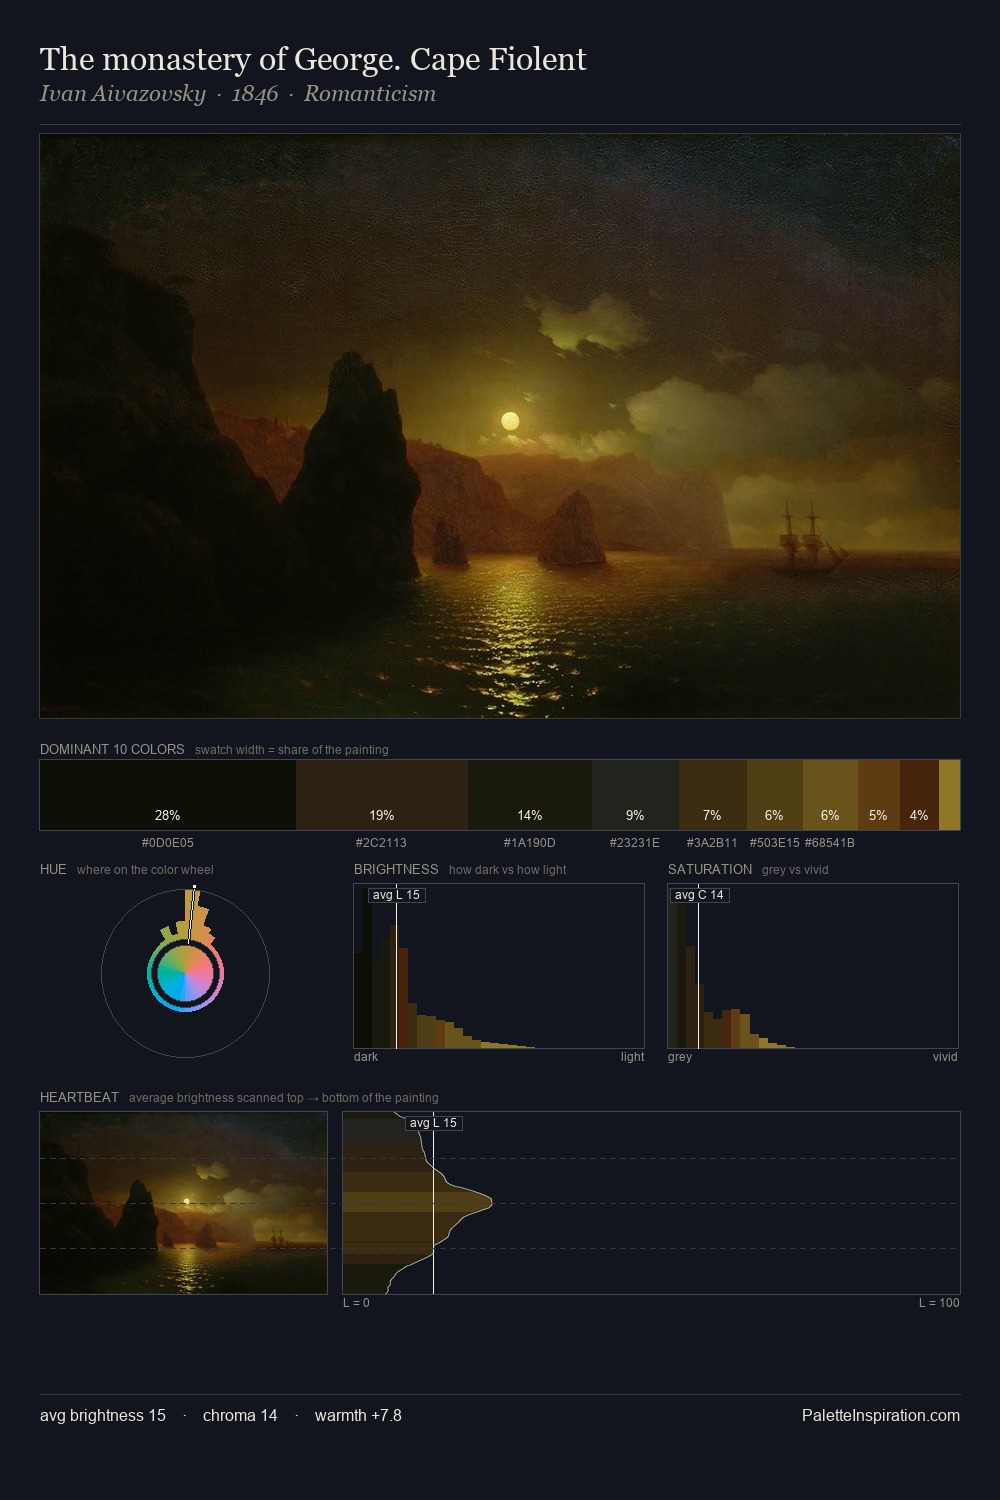Click the 'vivid' saturation axis label
The height and width of the screenshot is (1500, 1000).
[x=945, y=1057]
